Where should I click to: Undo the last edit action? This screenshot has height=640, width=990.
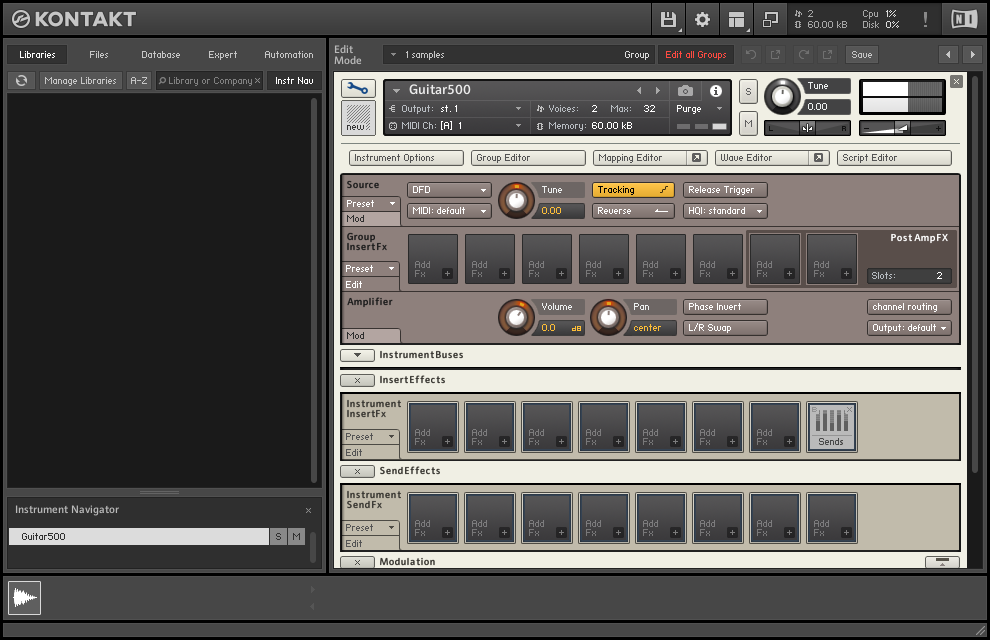(751, 55)
